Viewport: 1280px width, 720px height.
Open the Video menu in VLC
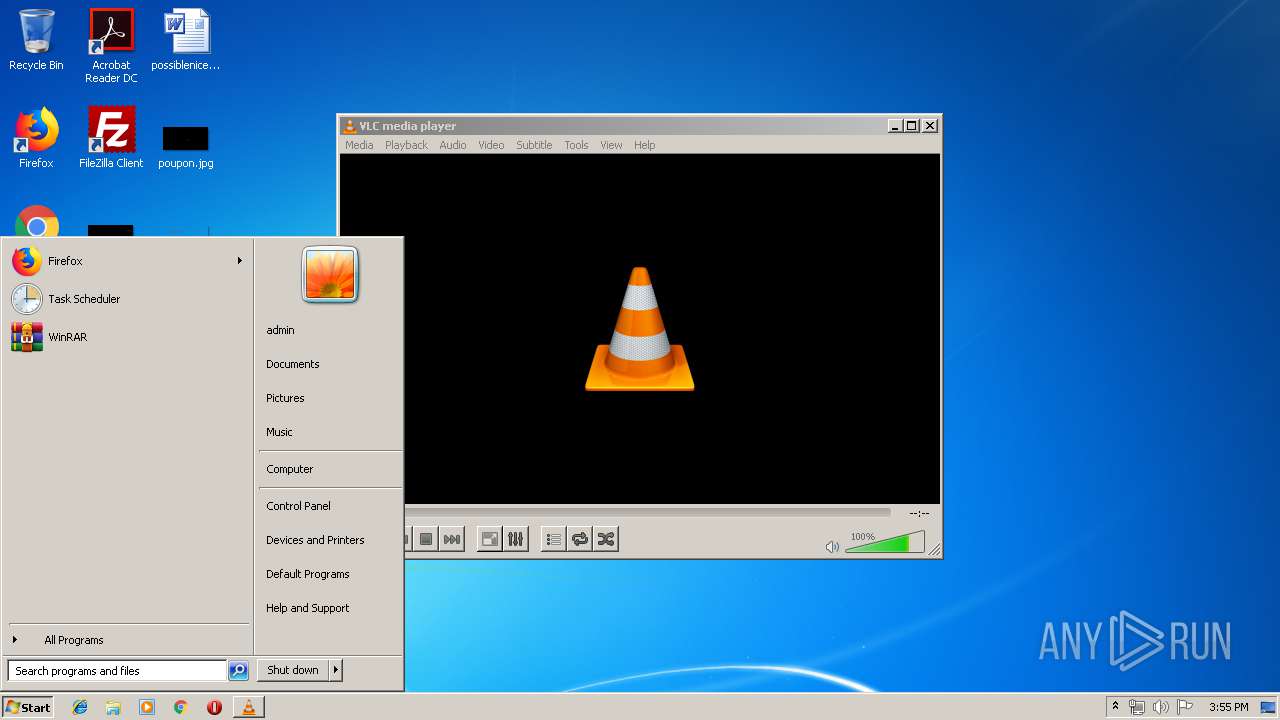pyautogui.click(x=491, y=145)
